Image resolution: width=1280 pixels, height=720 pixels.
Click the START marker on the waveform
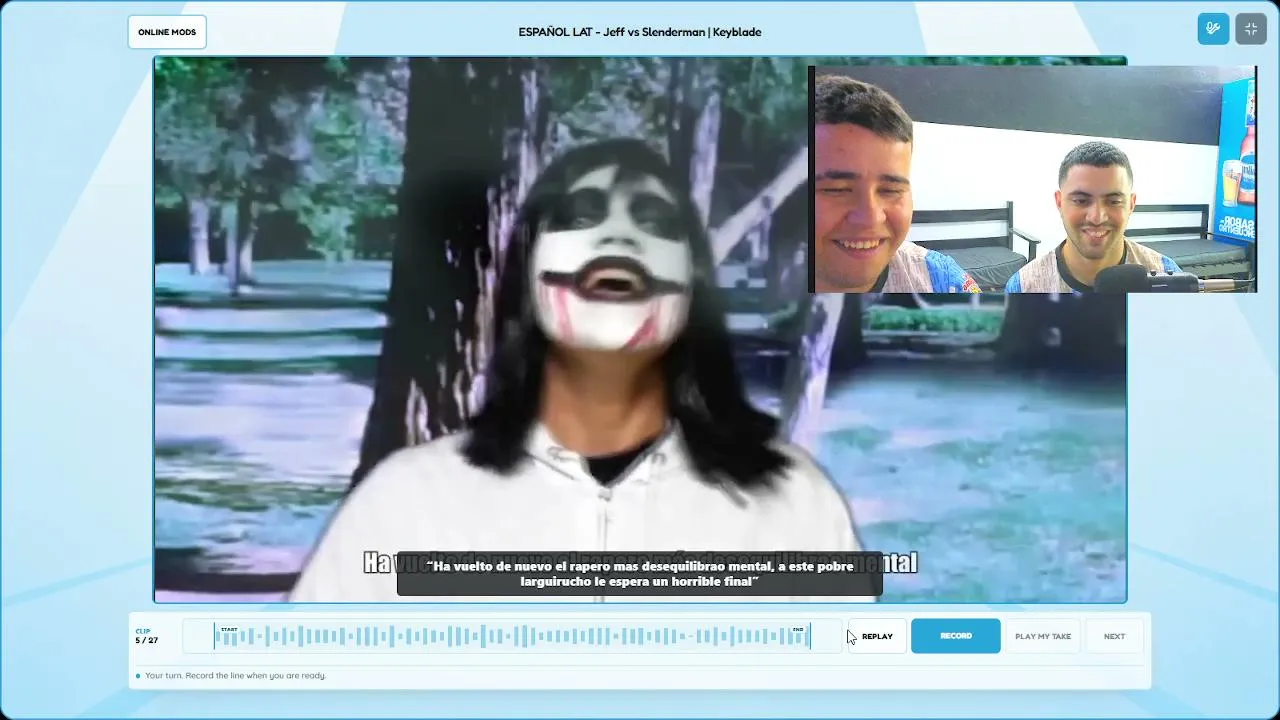coord(229,629)
